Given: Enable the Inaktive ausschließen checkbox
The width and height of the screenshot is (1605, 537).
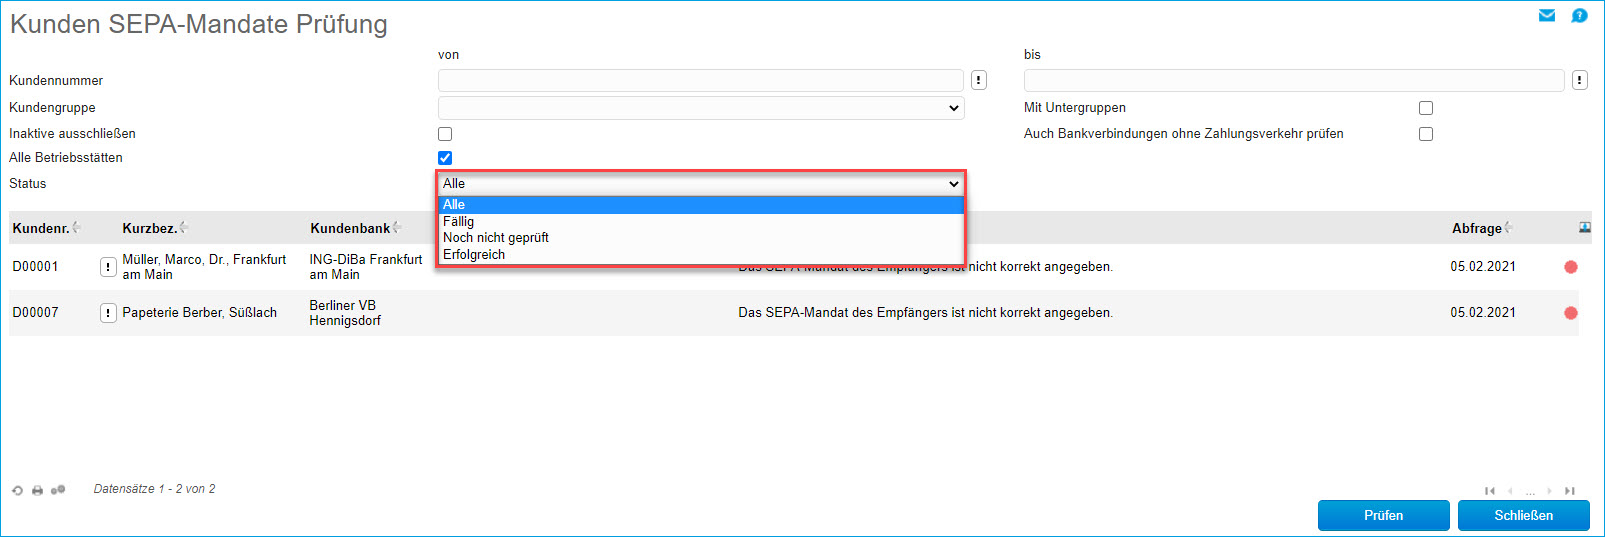Looking at the screenshot, I should pos(445,134).
